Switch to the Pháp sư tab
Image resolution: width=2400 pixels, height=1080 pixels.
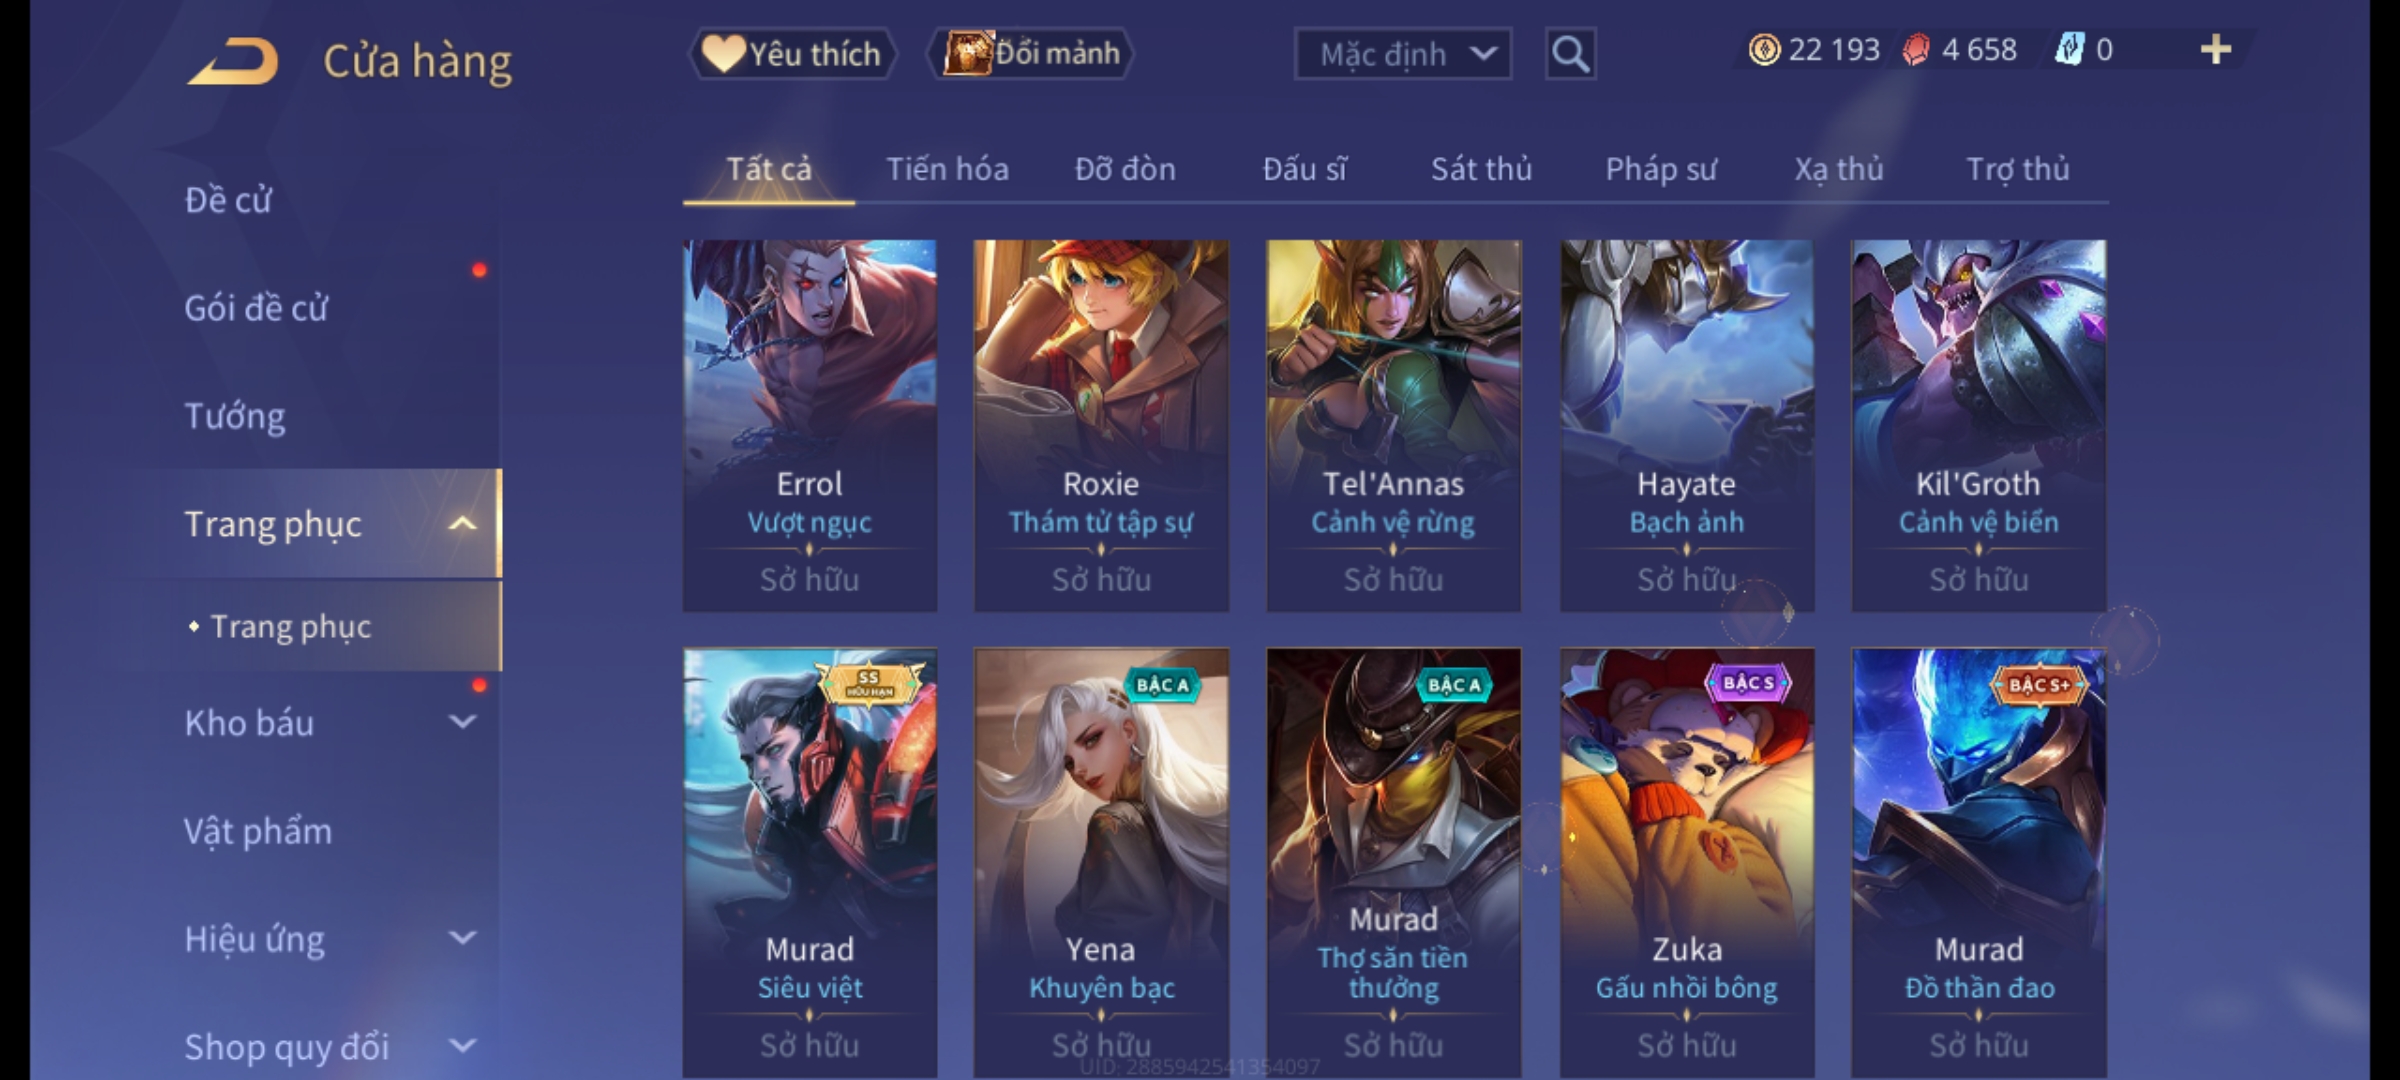pos(1661,169)
